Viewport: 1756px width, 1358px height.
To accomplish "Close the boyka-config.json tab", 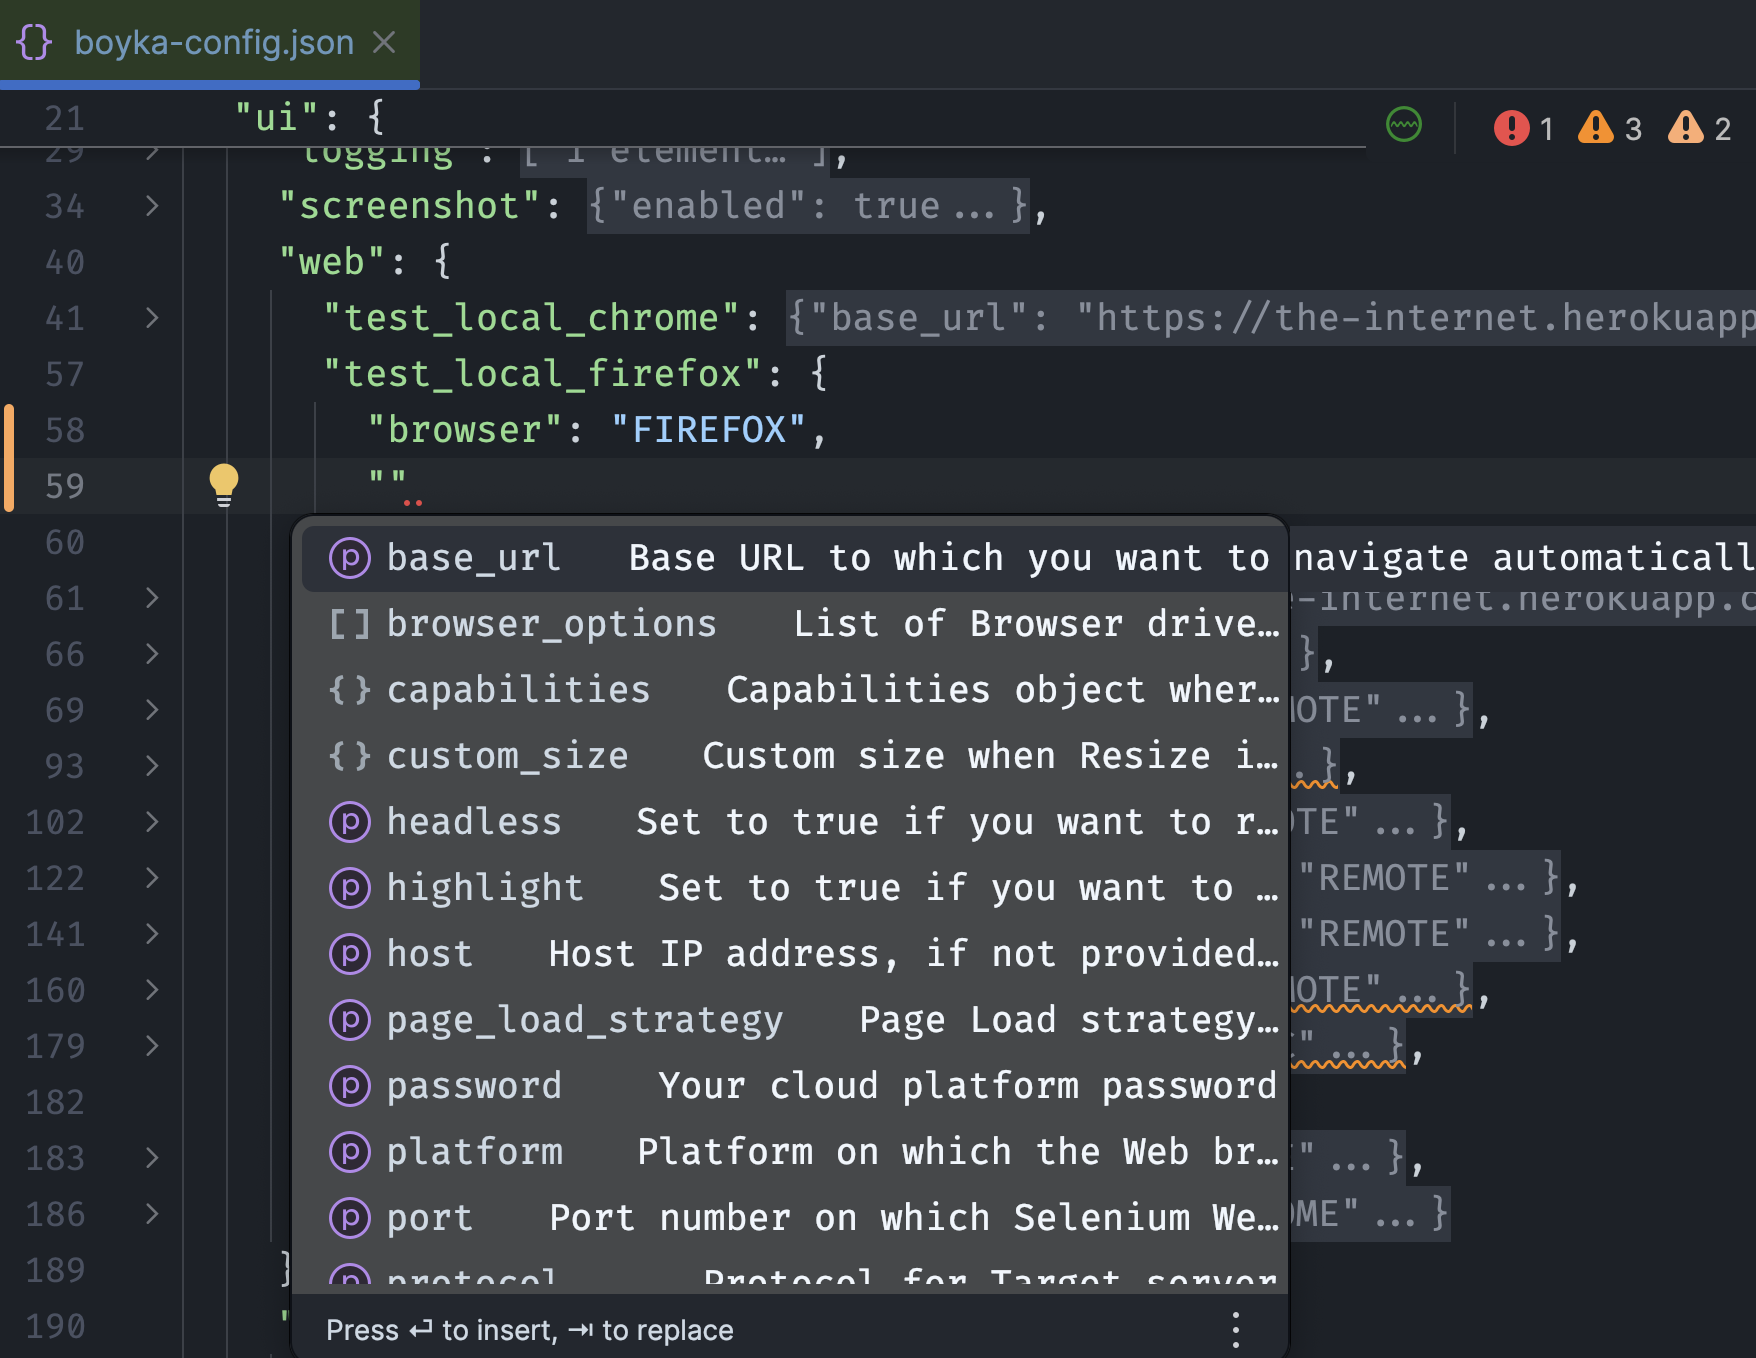I will click(x=384, y=42).
